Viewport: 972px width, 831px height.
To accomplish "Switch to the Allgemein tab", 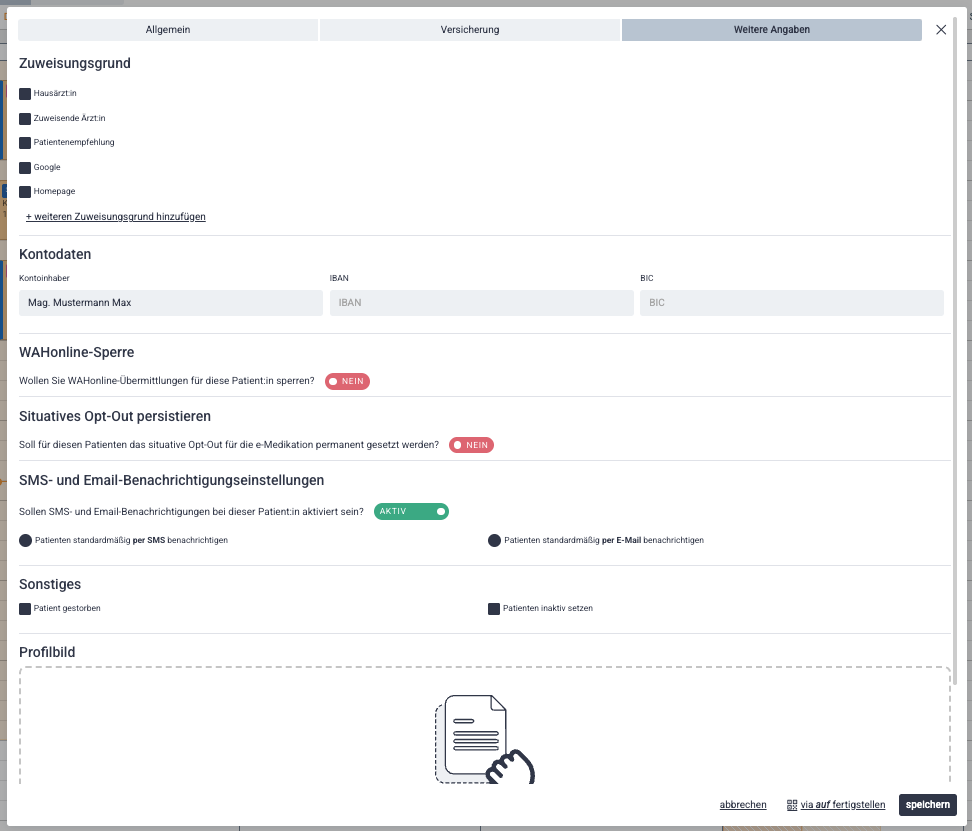I will pos(168,30).
